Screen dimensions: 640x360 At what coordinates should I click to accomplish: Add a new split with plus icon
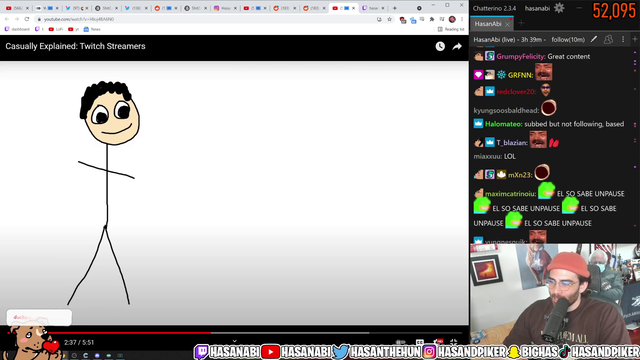click(635, 39)
